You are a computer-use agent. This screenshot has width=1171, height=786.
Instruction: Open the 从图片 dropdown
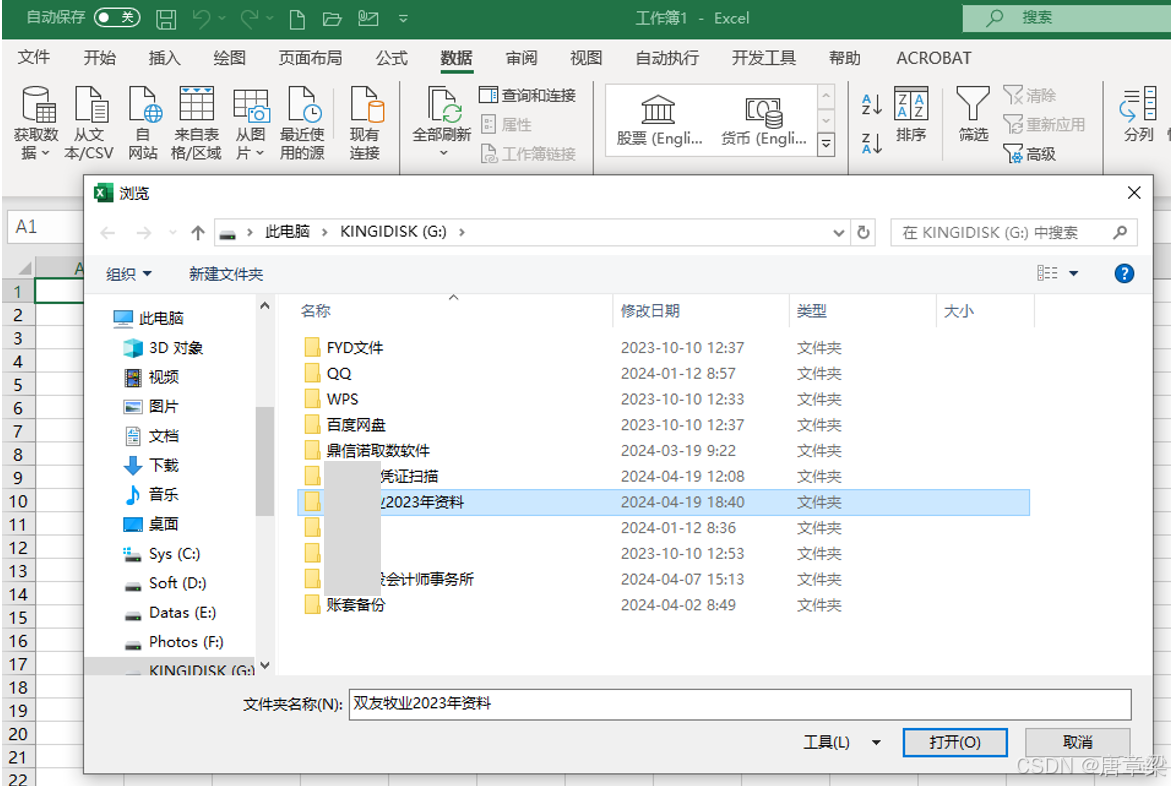click(x=251, y=123)
